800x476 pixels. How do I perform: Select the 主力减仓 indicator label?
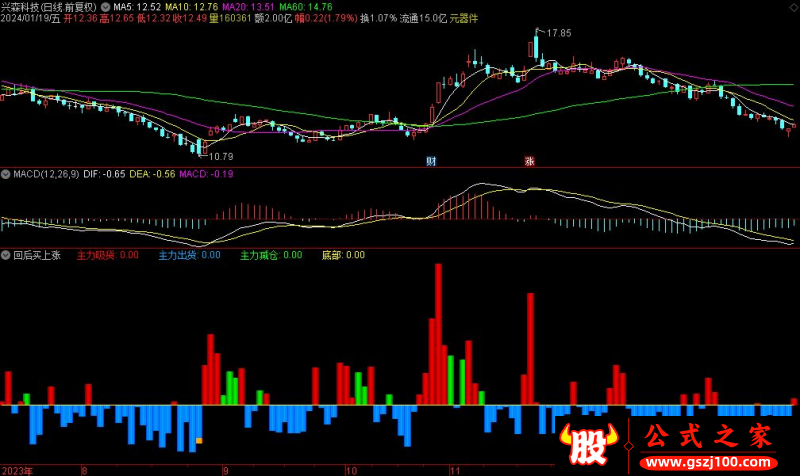tap(259, 255)
